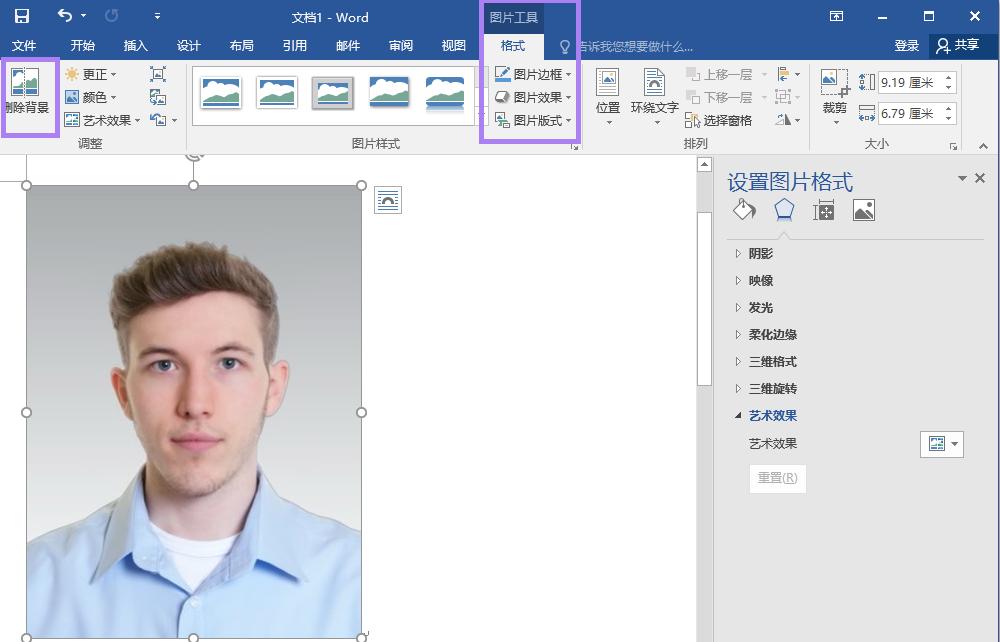Select the Effects pentagon icon in Format Picture pane
Screen dimensions: 1000x642
coord(783,209)
